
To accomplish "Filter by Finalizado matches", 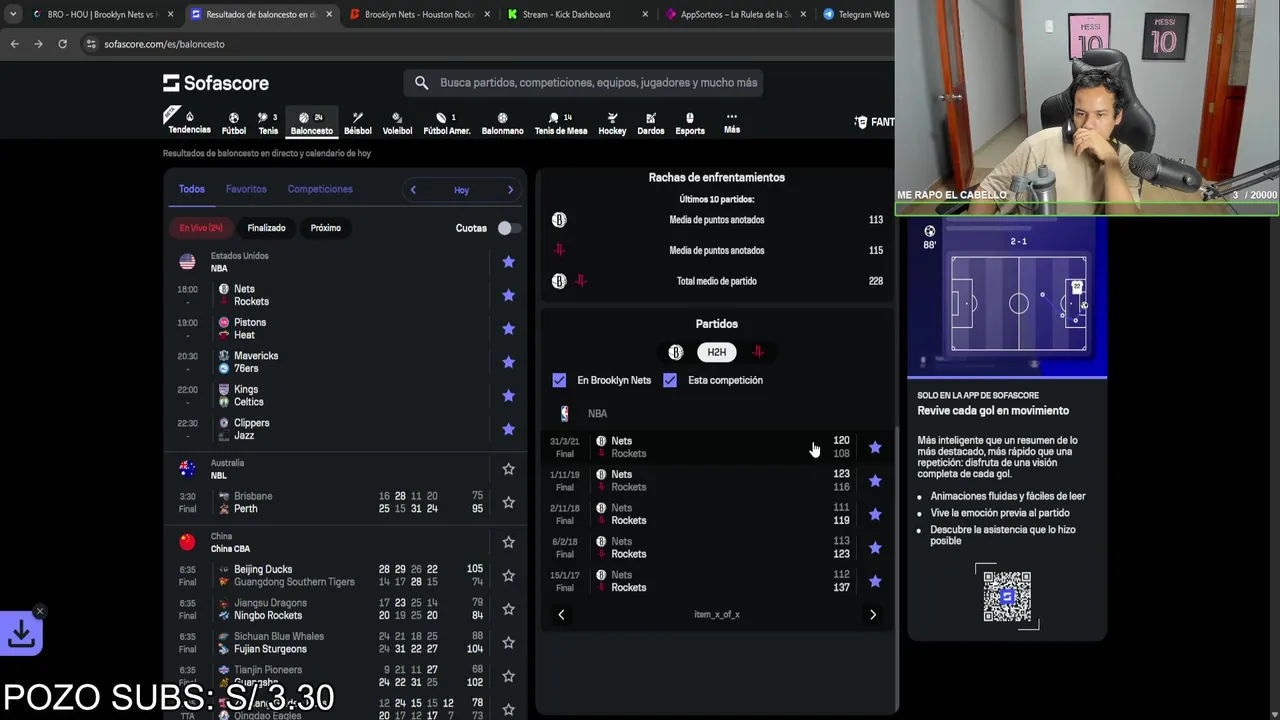I will [x=266, y=228].
